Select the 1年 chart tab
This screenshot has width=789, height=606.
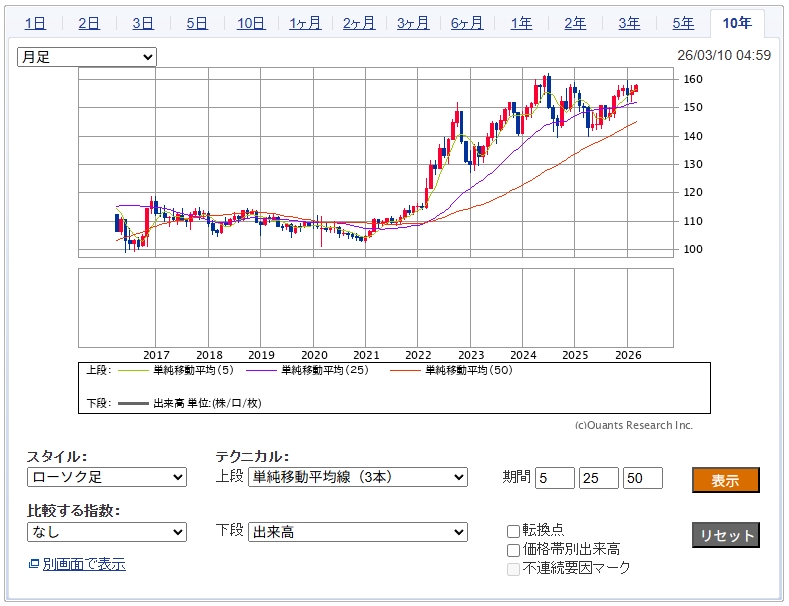click(x=521, y=23)
